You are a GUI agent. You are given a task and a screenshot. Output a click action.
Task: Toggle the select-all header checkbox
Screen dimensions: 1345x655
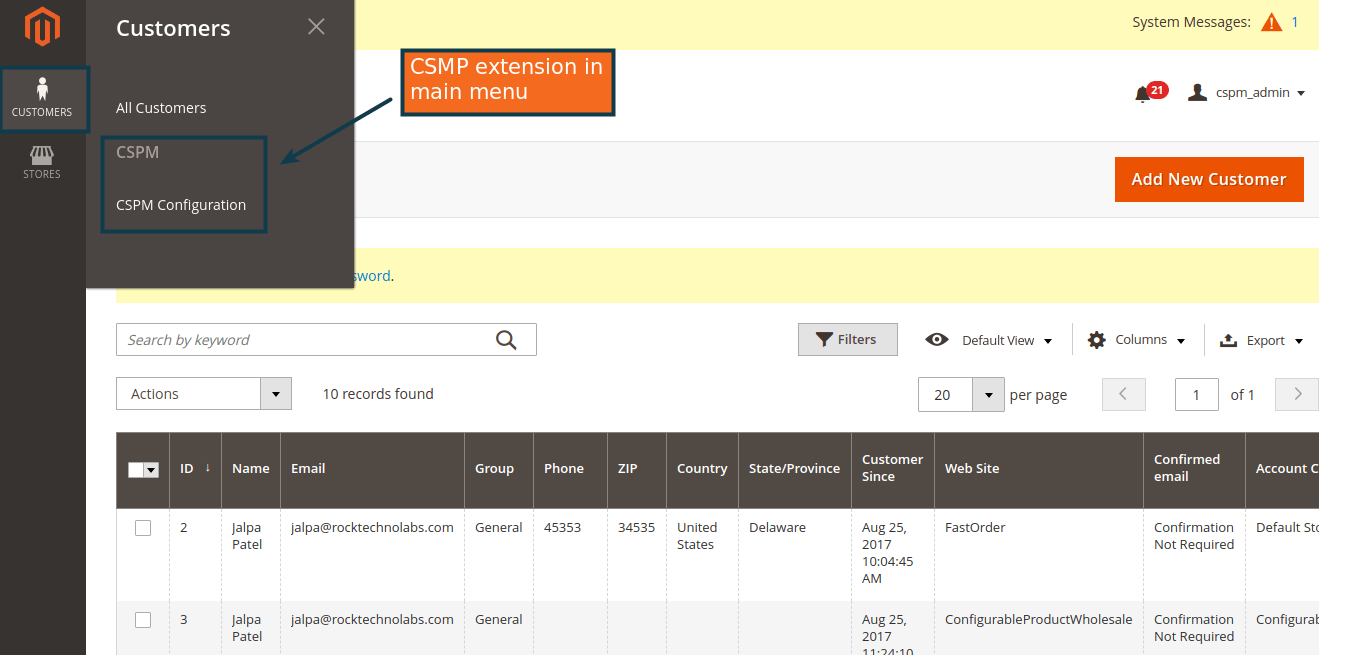136,469
